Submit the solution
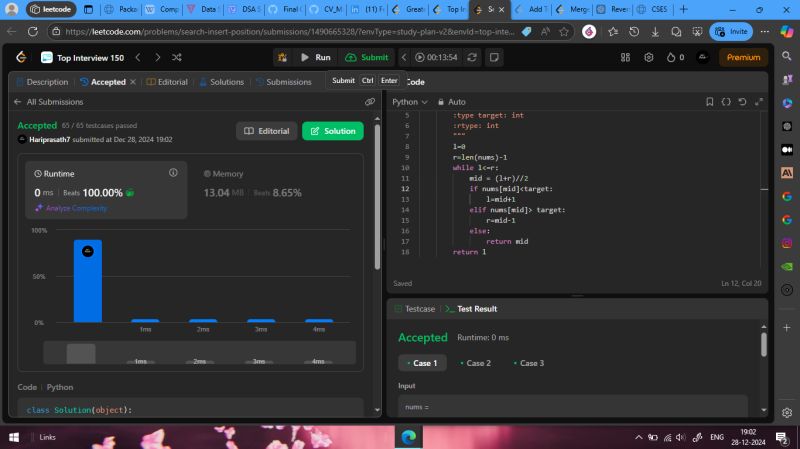 pyautogui.click(x=367, y=58)
